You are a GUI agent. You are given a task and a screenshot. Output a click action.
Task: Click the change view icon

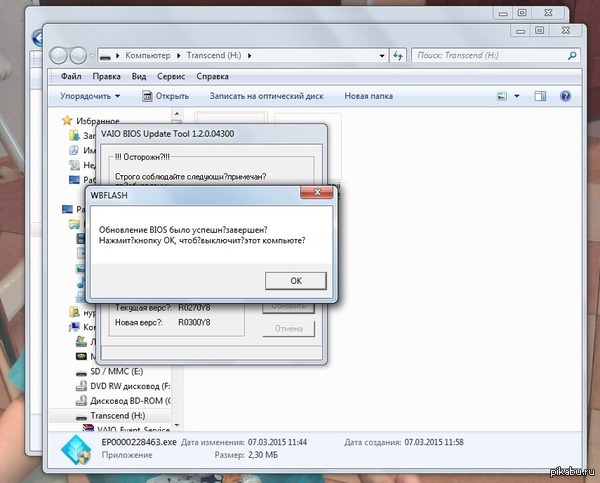coord(502,97)
